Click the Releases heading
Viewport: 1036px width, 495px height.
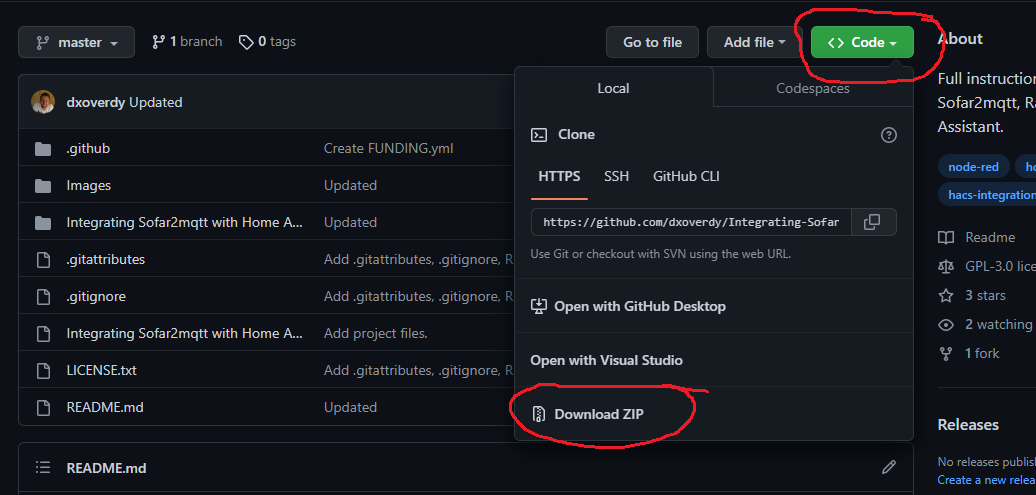[968, 424]
